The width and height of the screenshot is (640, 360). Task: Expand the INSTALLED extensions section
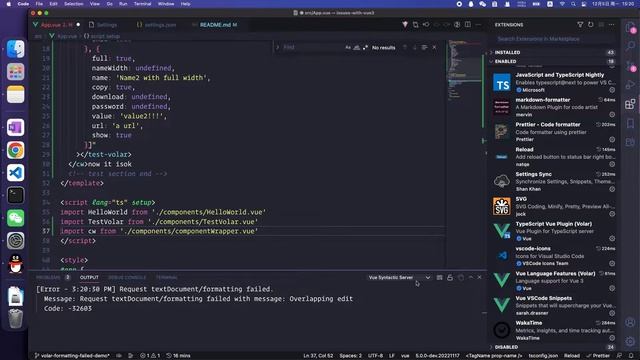[553, 52]
